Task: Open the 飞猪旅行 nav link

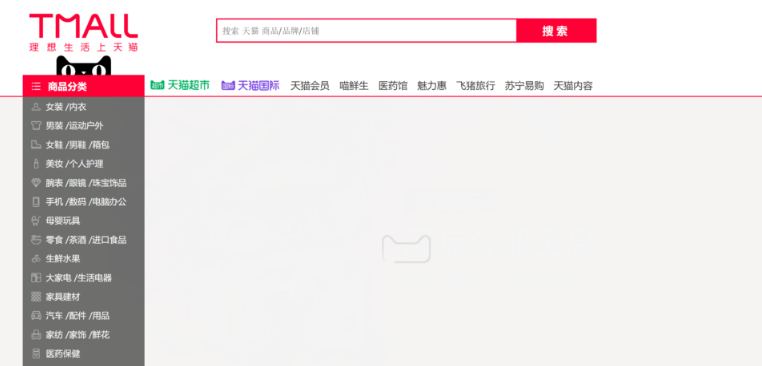Action: pos(475,86)
